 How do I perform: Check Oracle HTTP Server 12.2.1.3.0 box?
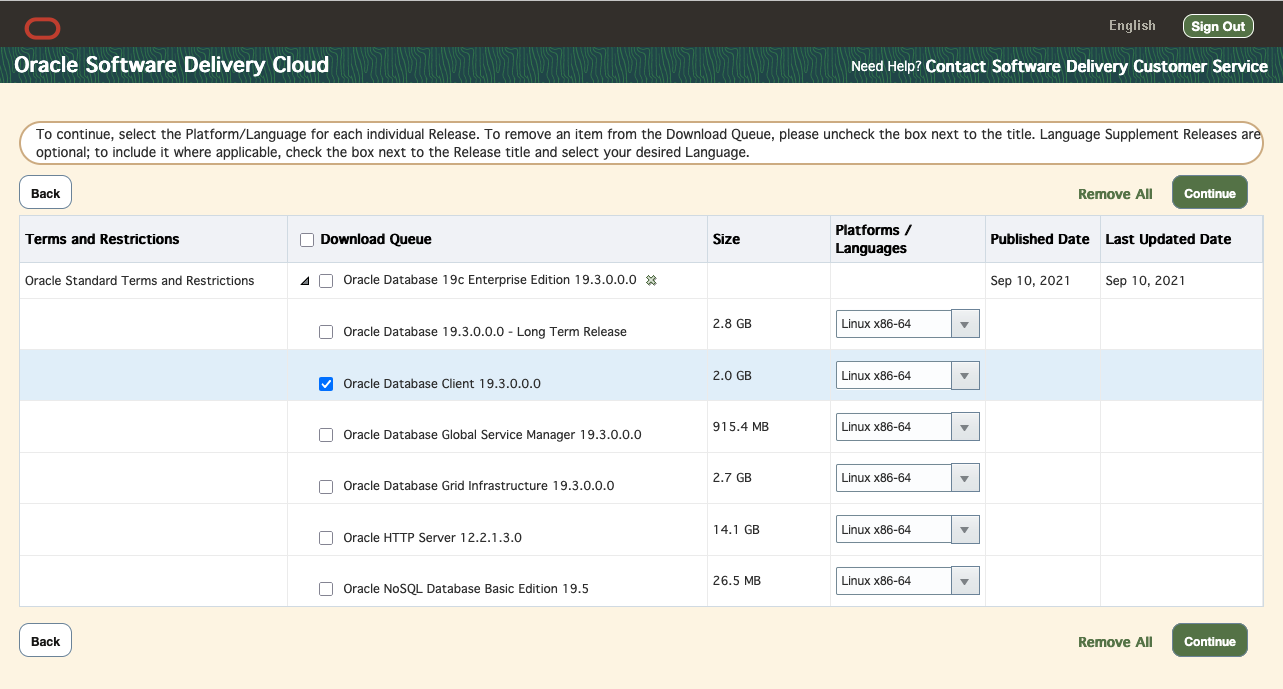click(326, 538)
